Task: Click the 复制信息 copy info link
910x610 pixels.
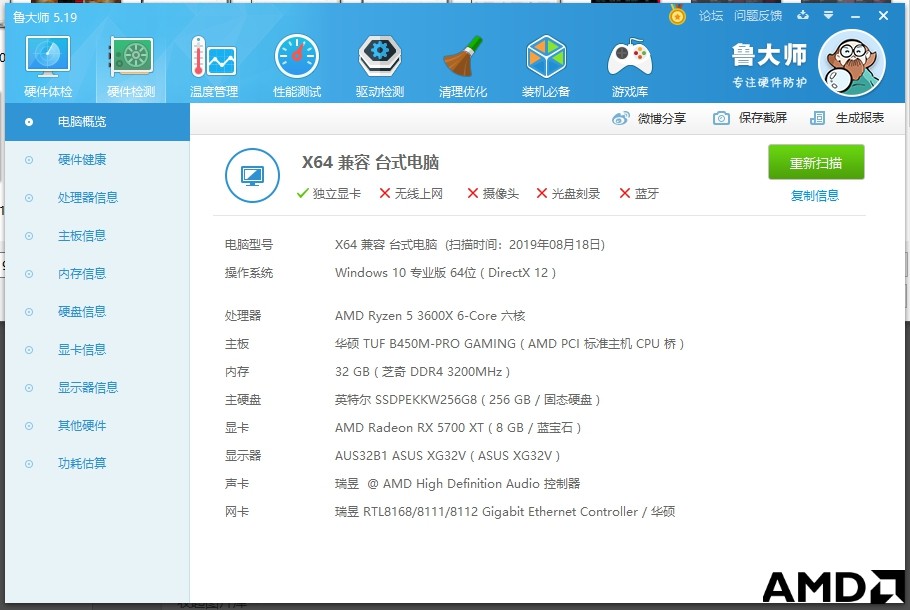Action: click(x=815, y=196)
